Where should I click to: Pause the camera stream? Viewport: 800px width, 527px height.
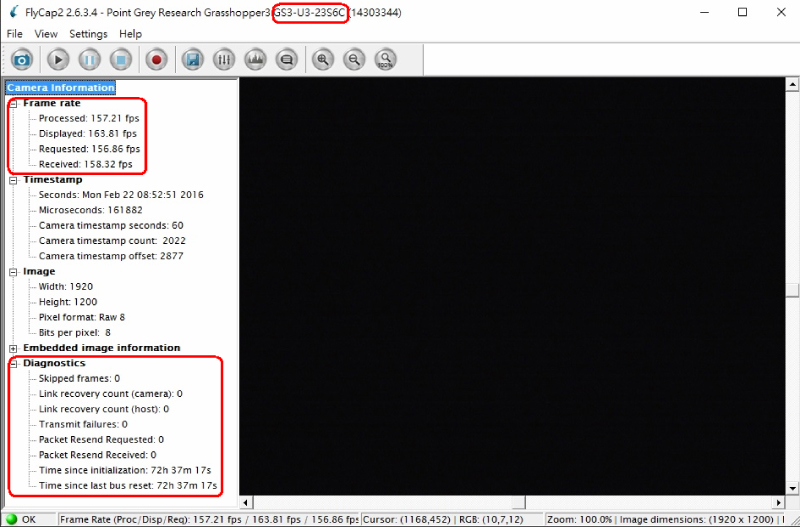[x=89, y=60]
